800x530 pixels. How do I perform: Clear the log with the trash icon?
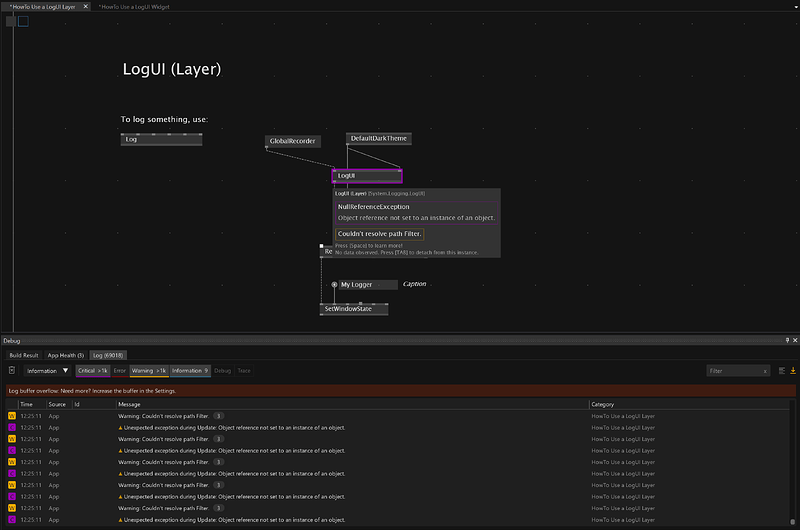point(12,370)
